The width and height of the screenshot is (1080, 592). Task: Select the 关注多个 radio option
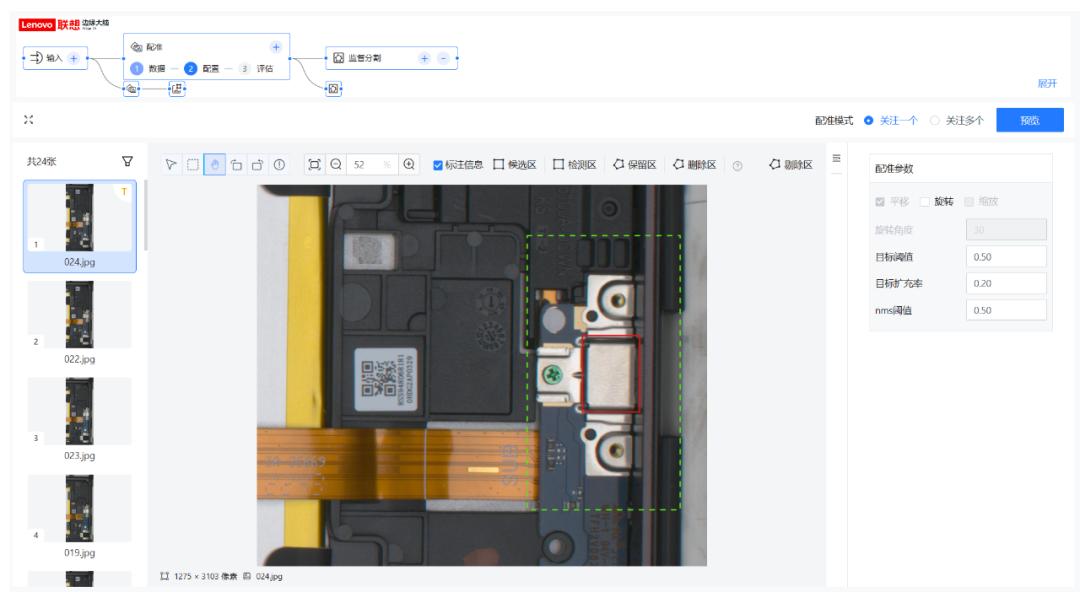pyautogui.click(x=935, y=121)
